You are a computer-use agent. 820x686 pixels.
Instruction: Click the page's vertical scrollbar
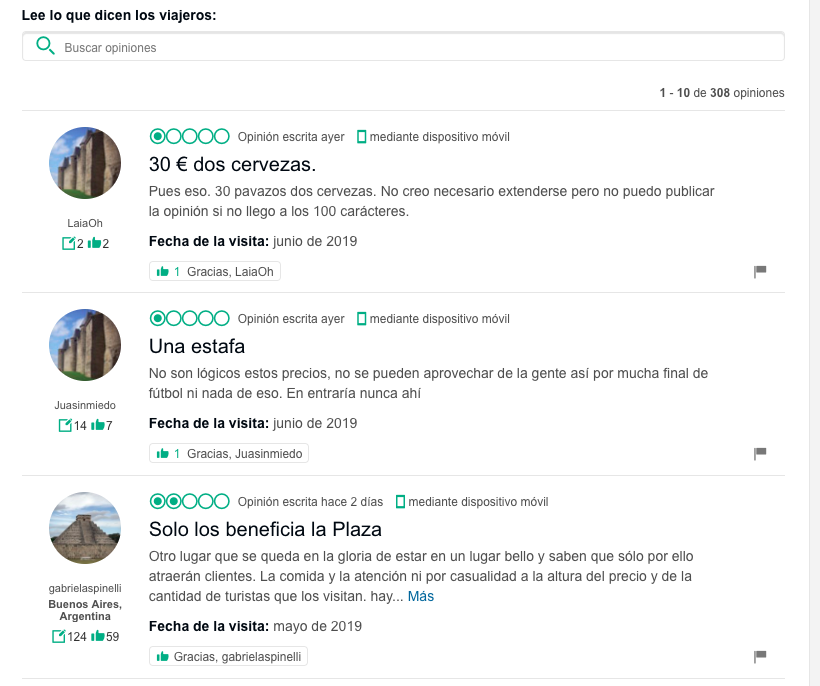pyautogui.click(x=815, y=343)
